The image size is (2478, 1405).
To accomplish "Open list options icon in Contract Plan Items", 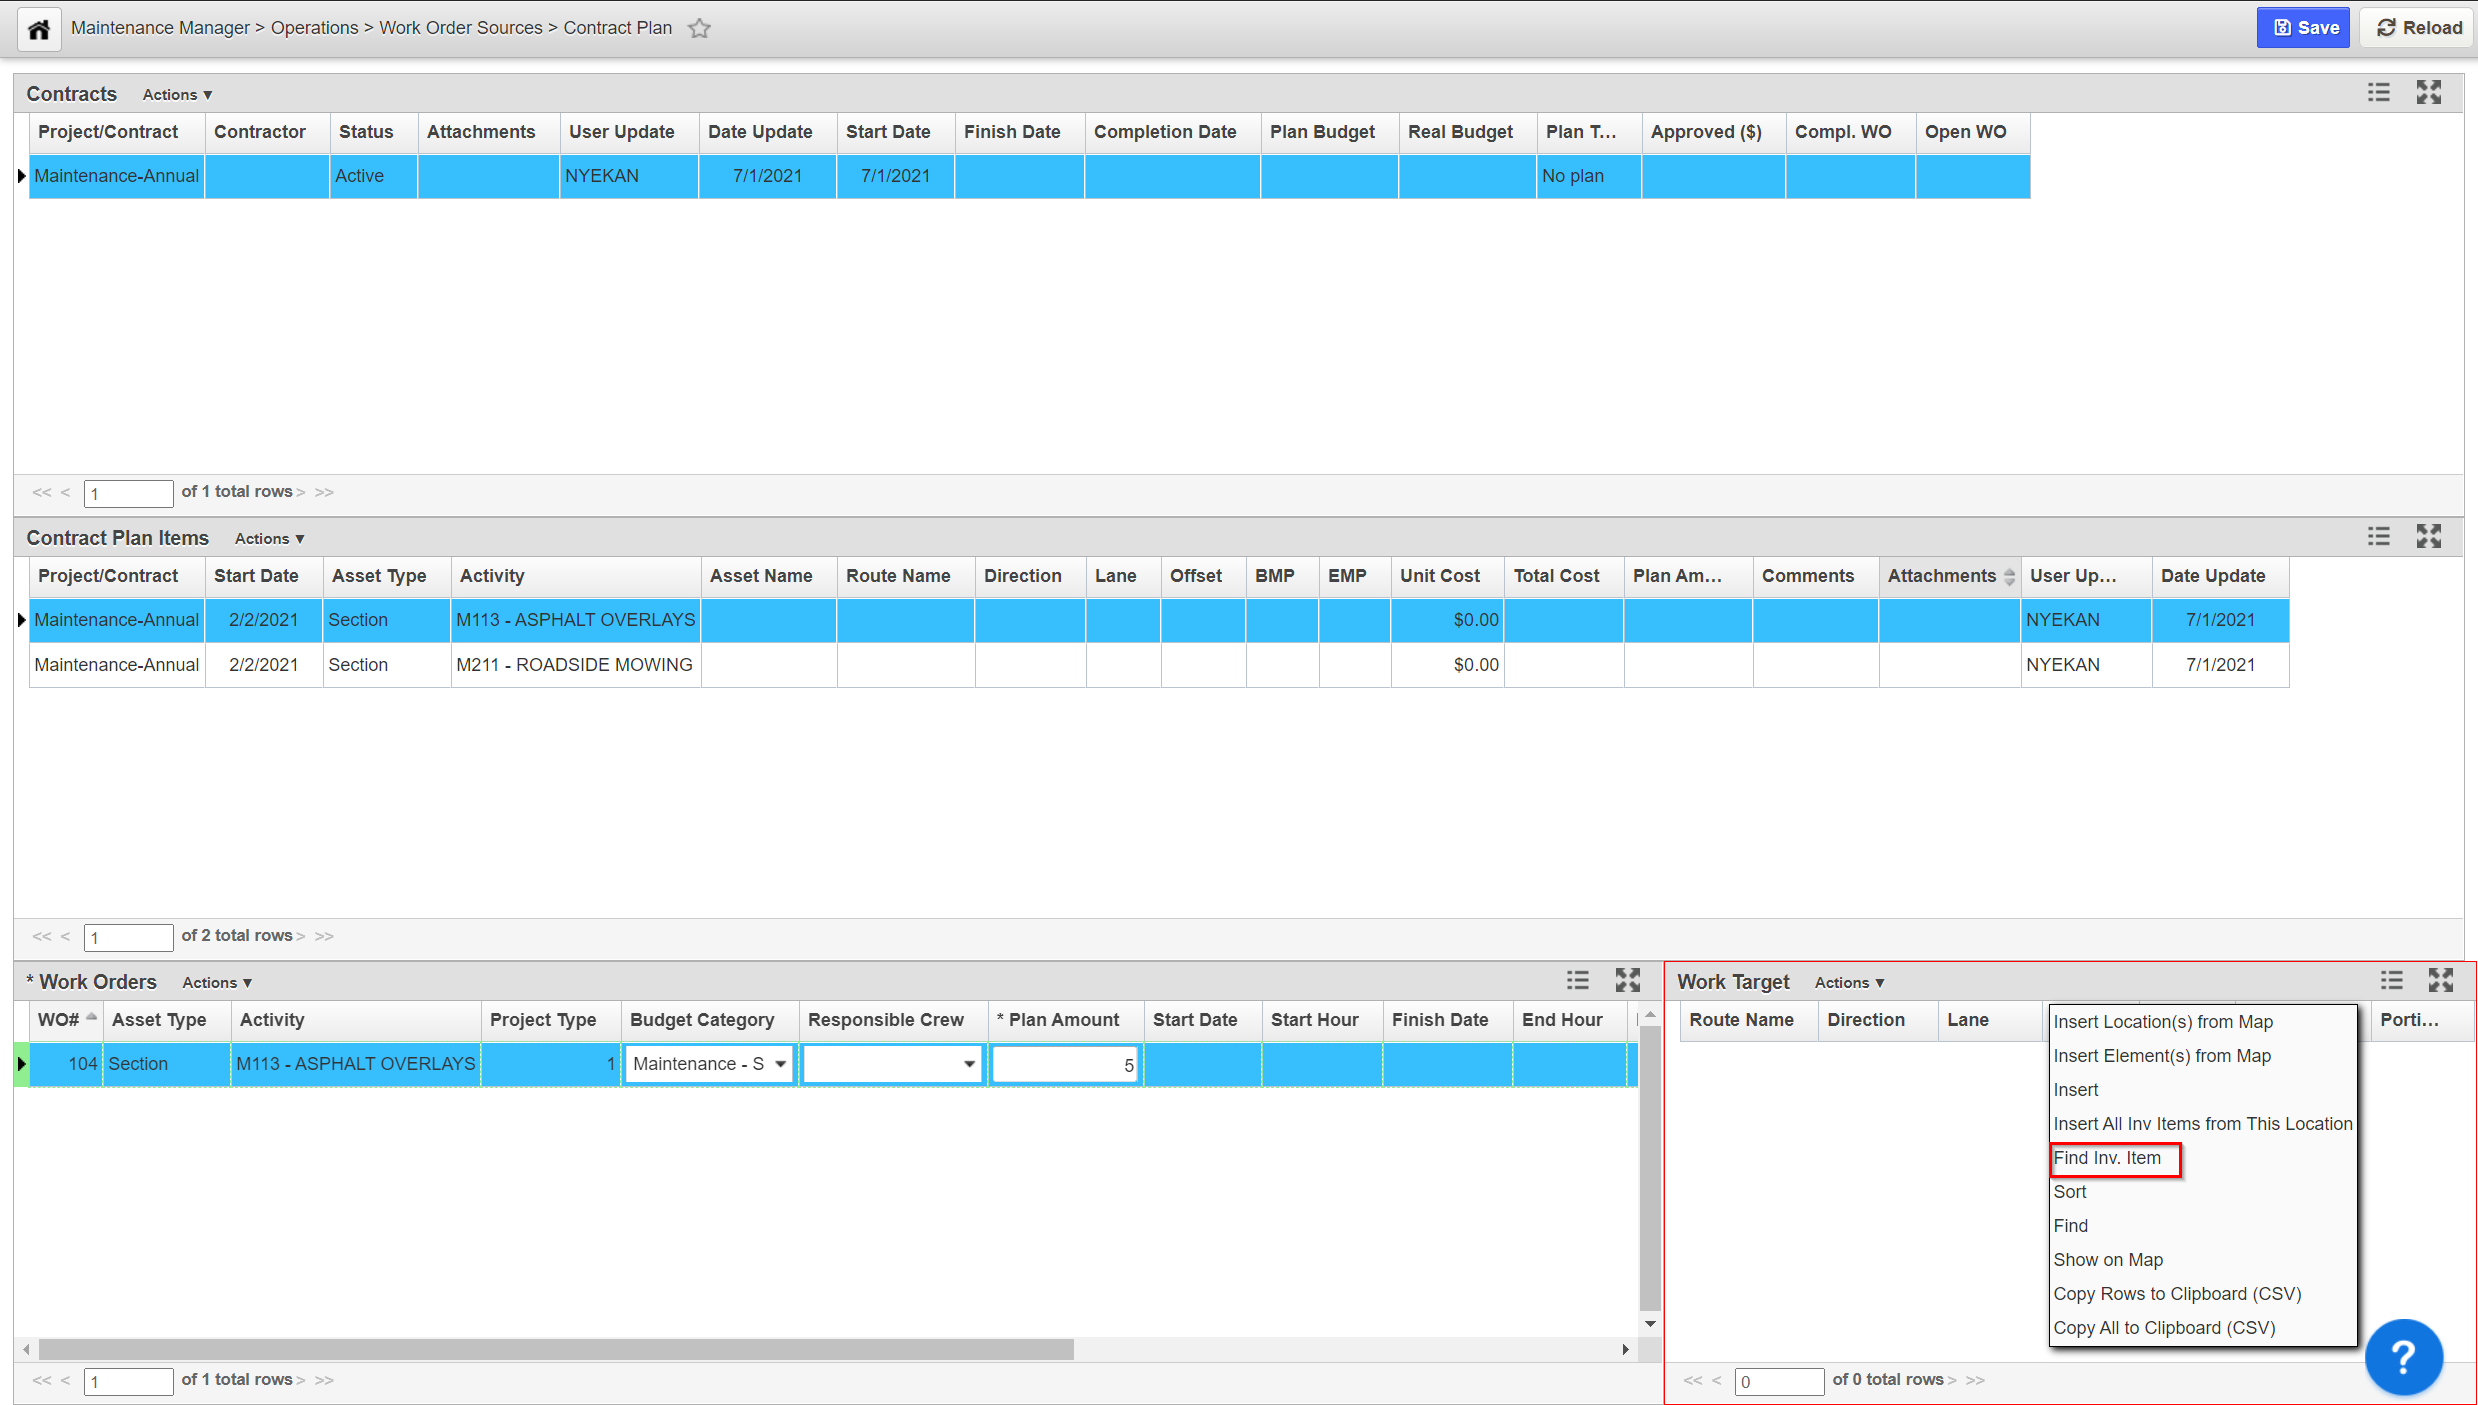I will click(x=2378, y=537).
